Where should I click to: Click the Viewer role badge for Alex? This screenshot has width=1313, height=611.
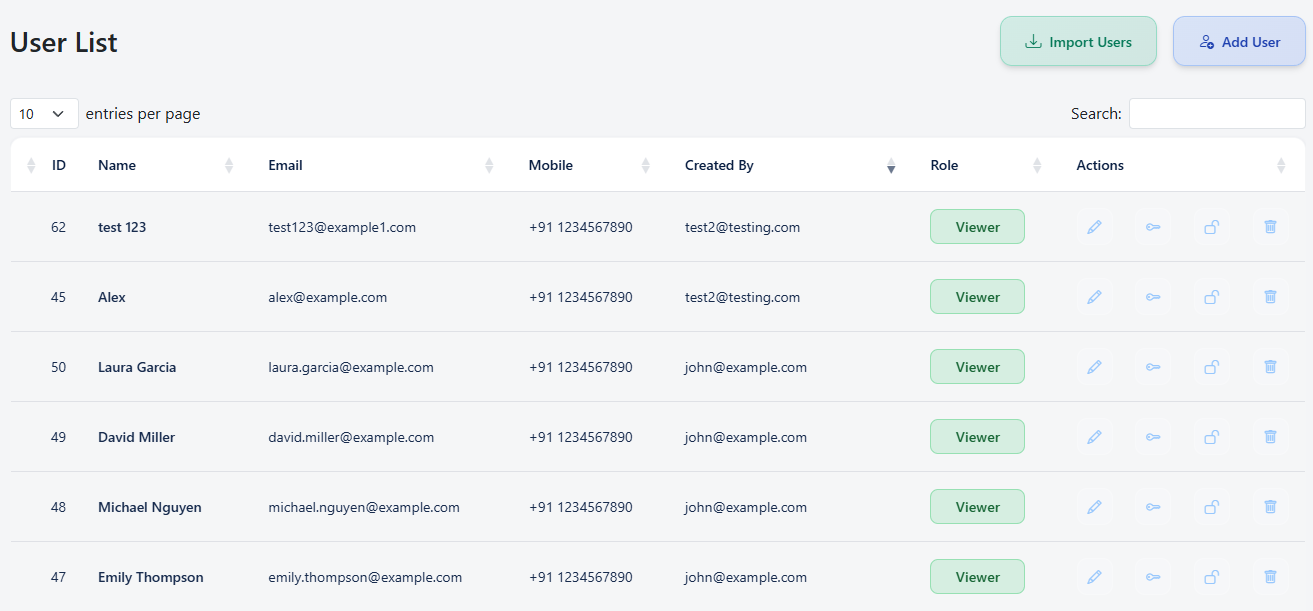(977, 297)
